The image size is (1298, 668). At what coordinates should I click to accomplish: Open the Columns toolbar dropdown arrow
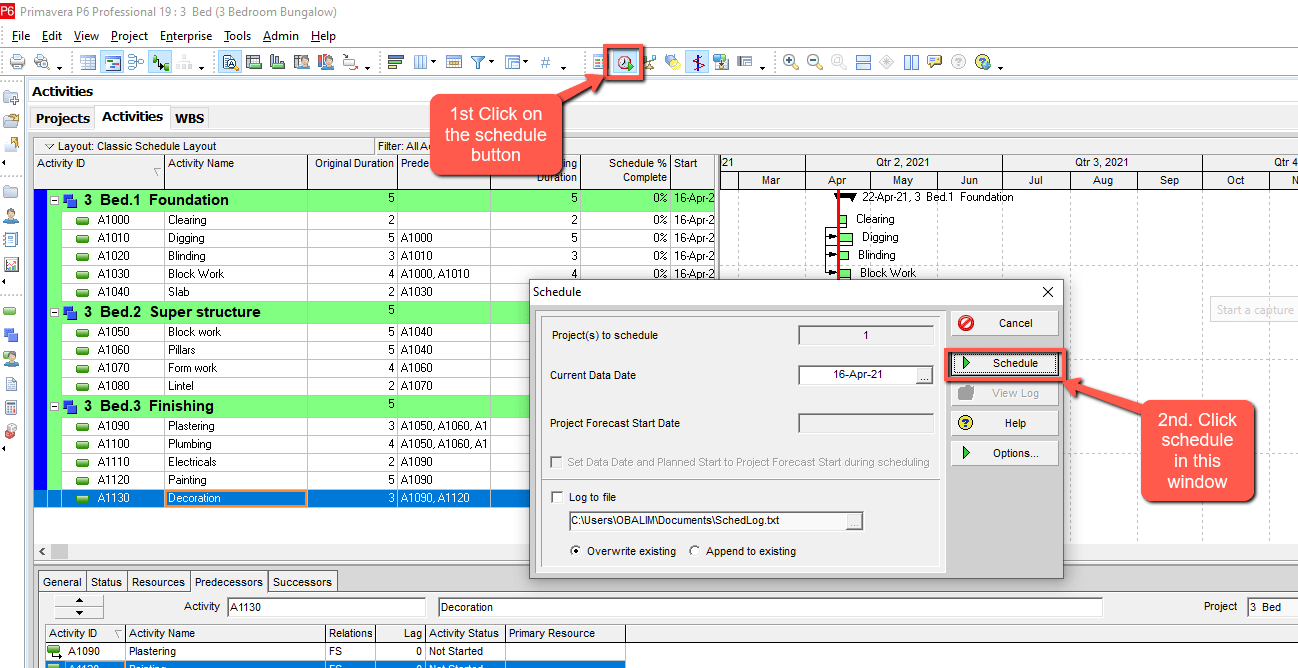click(433, 62)
